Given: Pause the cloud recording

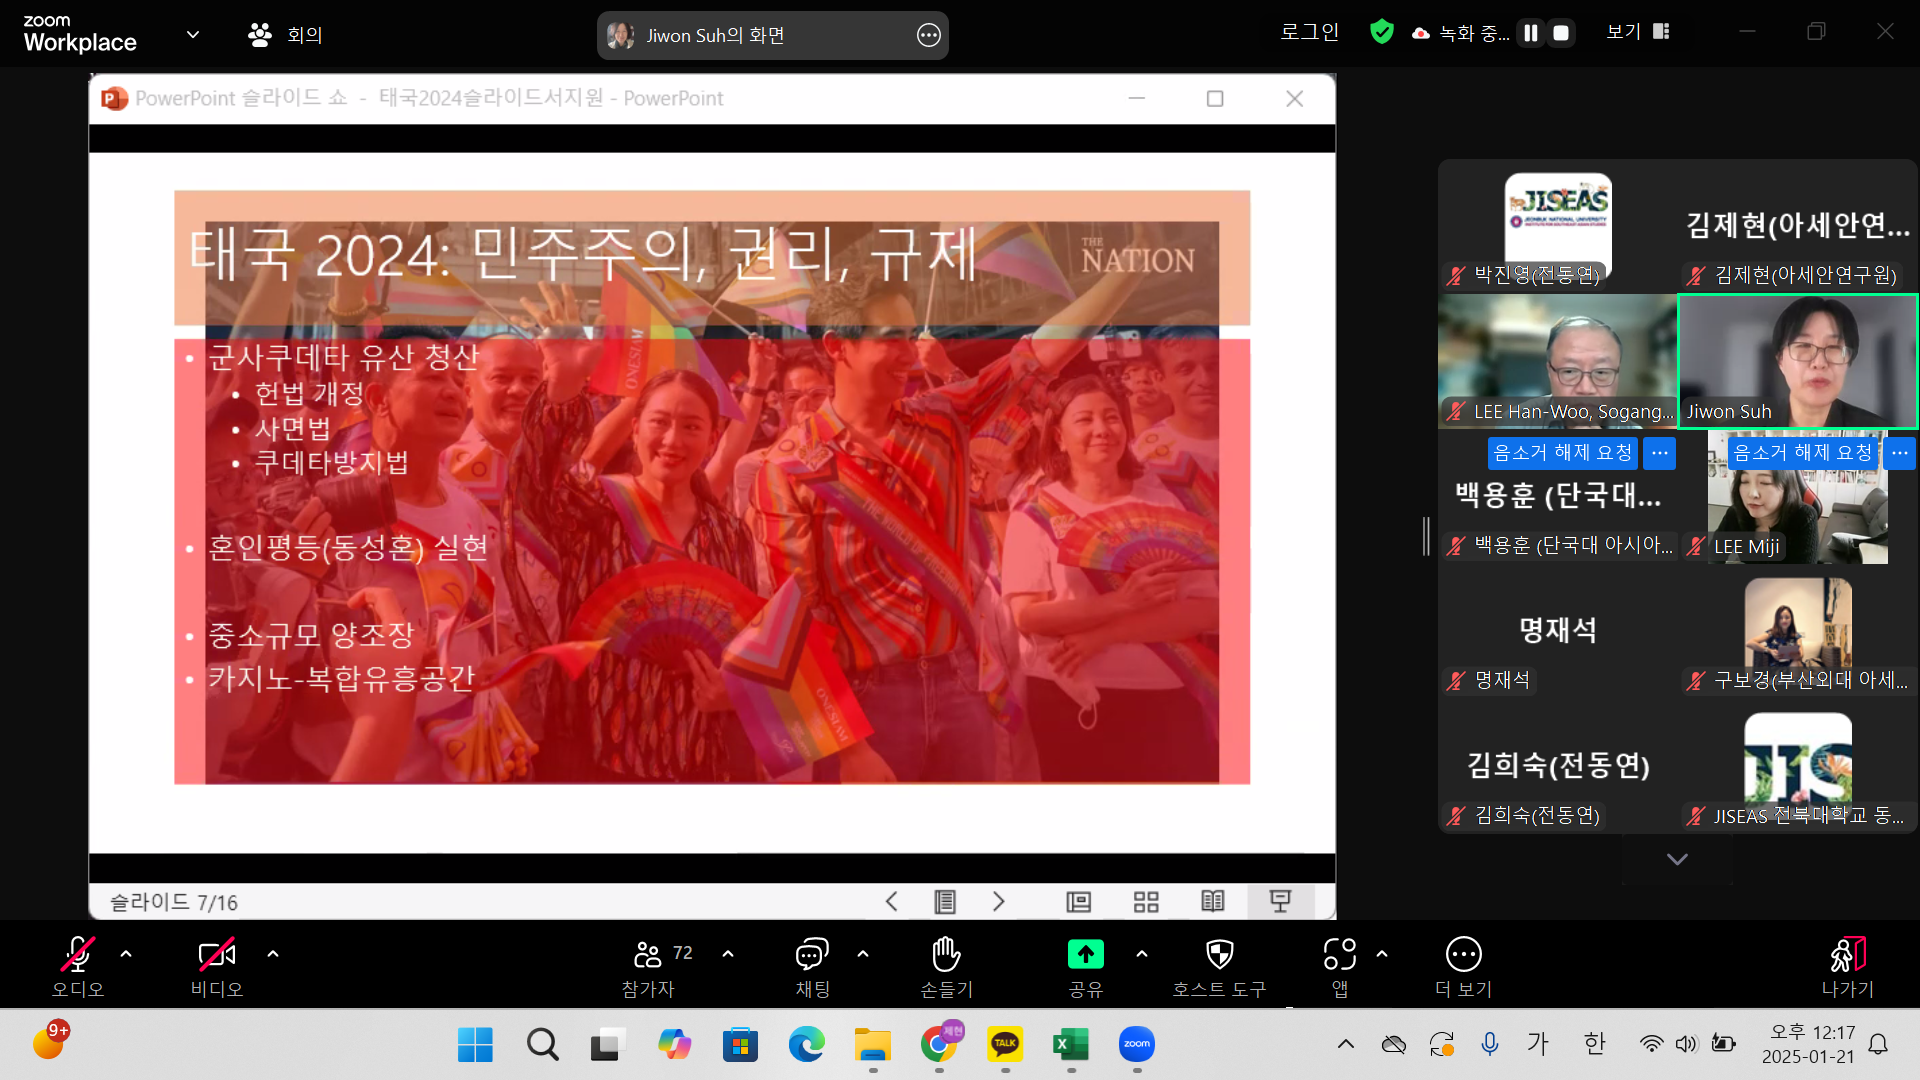Looking at the screenshot, I should click(x=1530, y=33).
